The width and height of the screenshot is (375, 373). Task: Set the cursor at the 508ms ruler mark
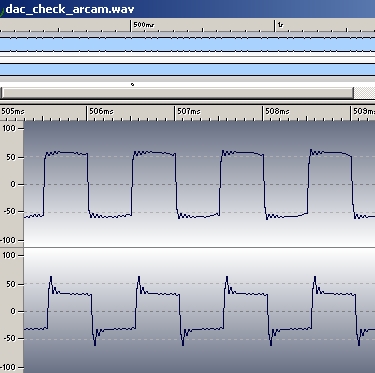coord(277,111)
